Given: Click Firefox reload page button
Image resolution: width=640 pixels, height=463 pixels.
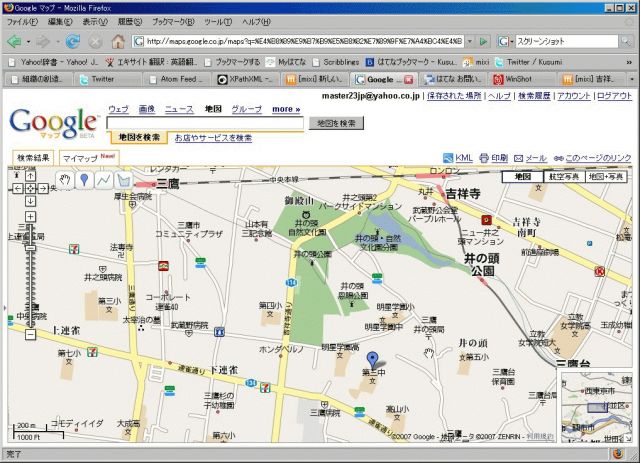Looking at the screenshot, I should pos(73,41).
